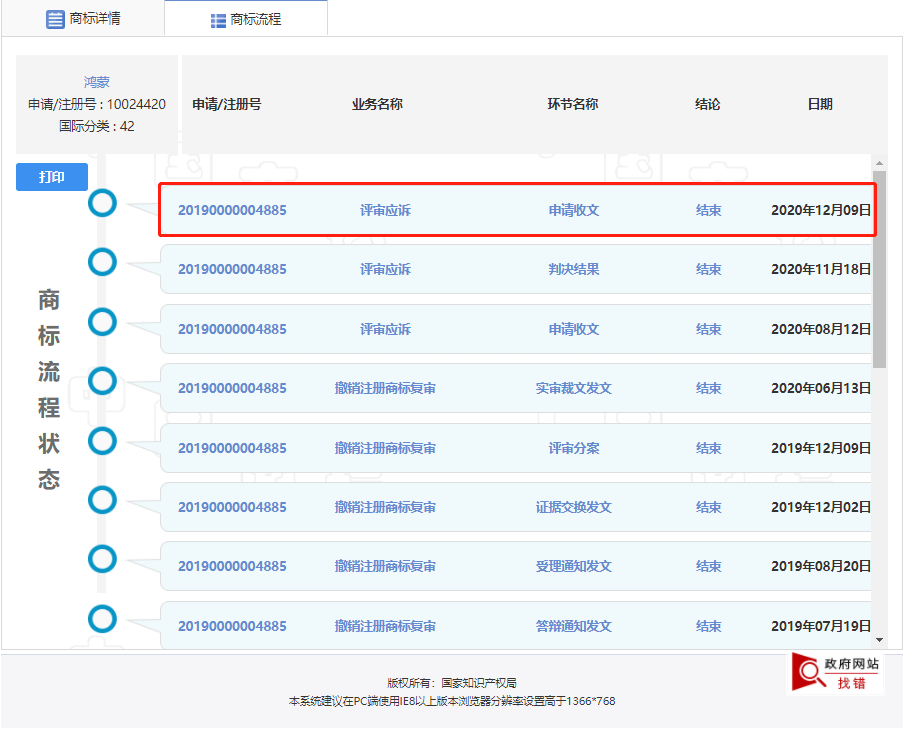Click scrollbar up arrow in process list
This screenshot has height=730, width=903.
[879, 164]
